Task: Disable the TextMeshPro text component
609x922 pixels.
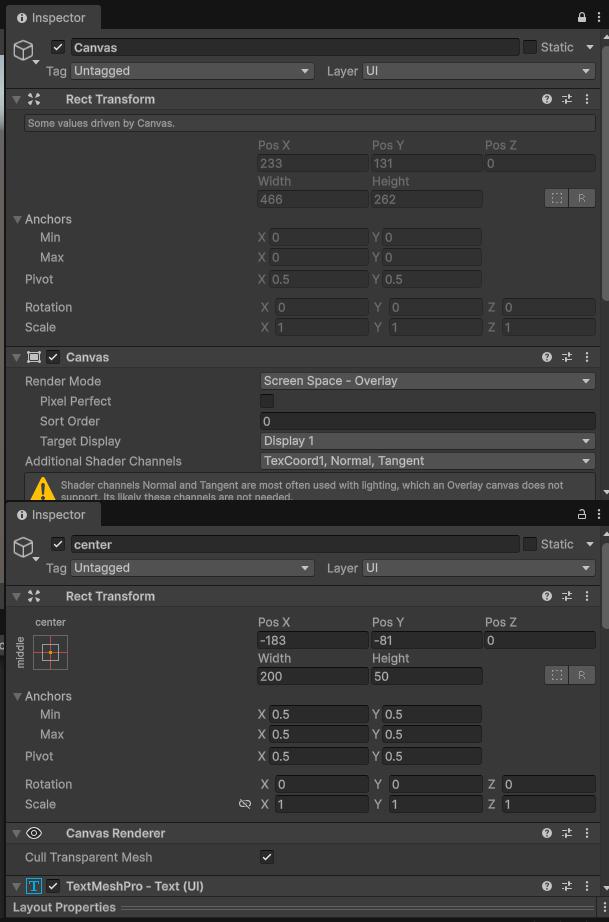Action: 53,886
